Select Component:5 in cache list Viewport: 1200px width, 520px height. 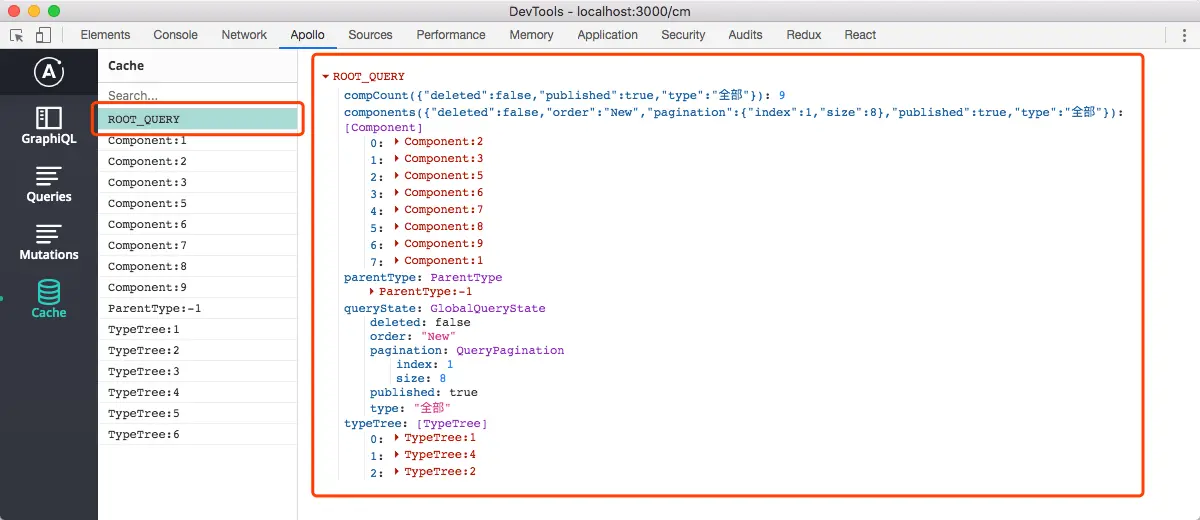pyautogui.click(x=198, y=203)
